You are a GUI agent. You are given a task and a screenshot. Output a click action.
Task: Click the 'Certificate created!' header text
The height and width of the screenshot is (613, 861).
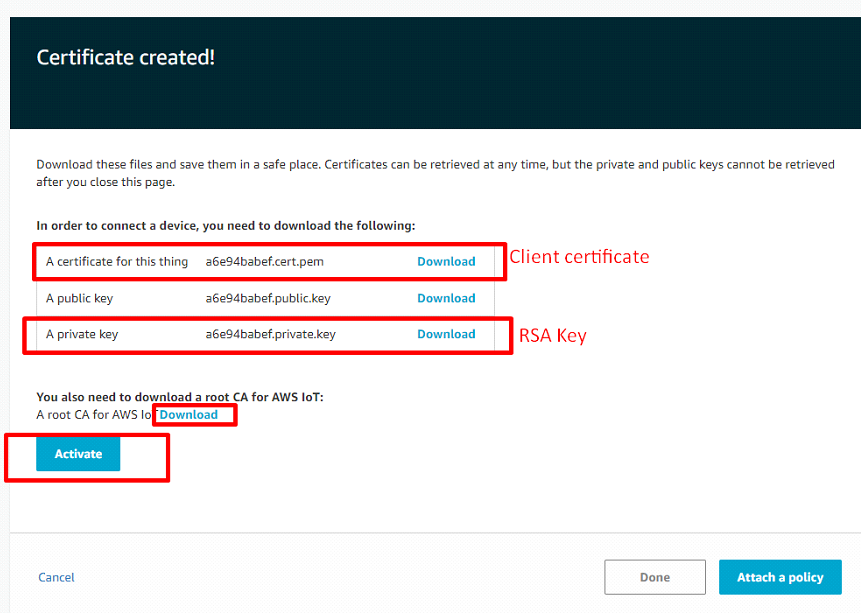coord(125,57)
